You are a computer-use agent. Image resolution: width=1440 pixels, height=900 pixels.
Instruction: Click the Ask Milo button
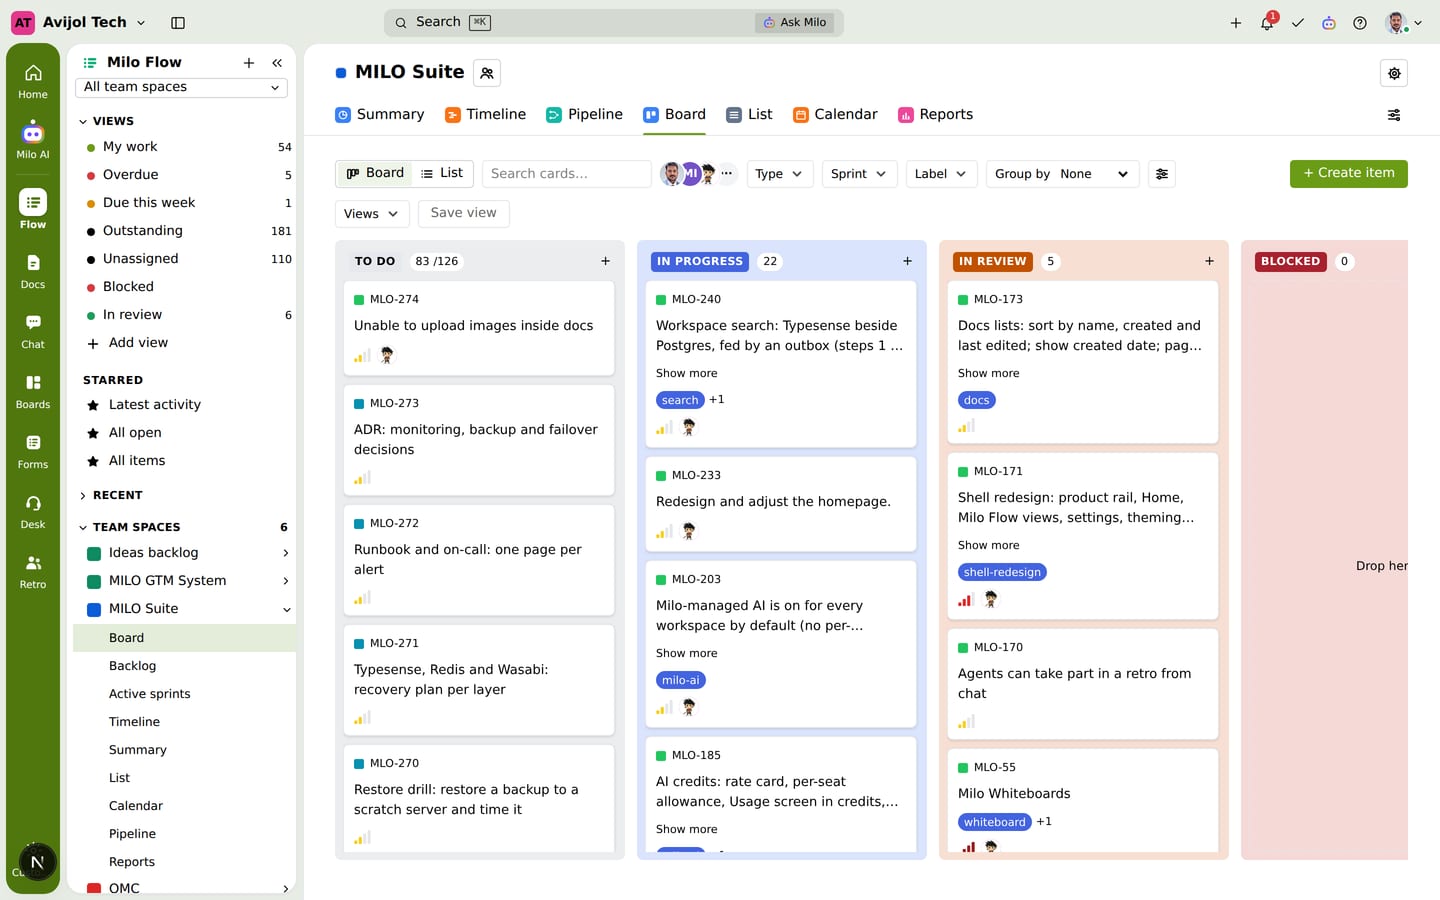[x=796, y=22]
